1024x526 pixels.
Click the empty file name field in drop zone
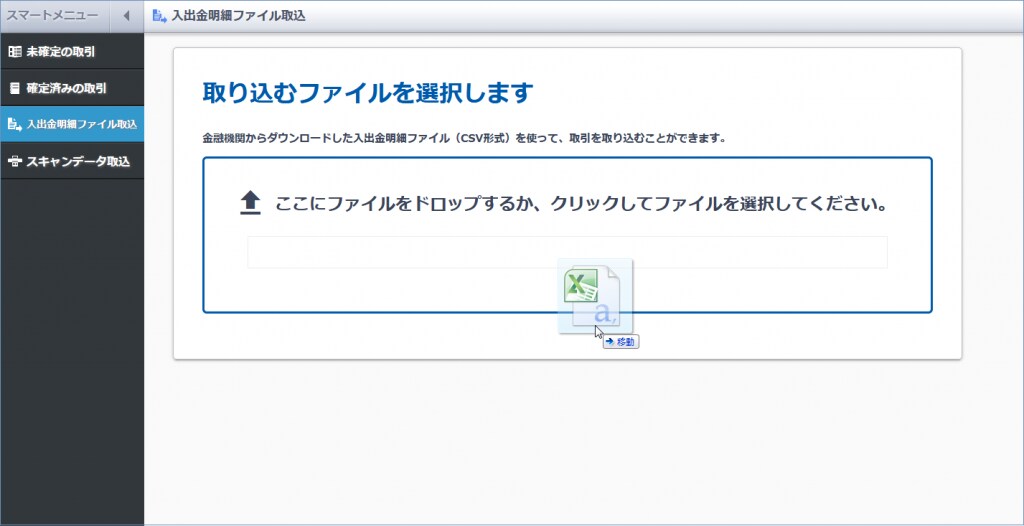(567, 252)
